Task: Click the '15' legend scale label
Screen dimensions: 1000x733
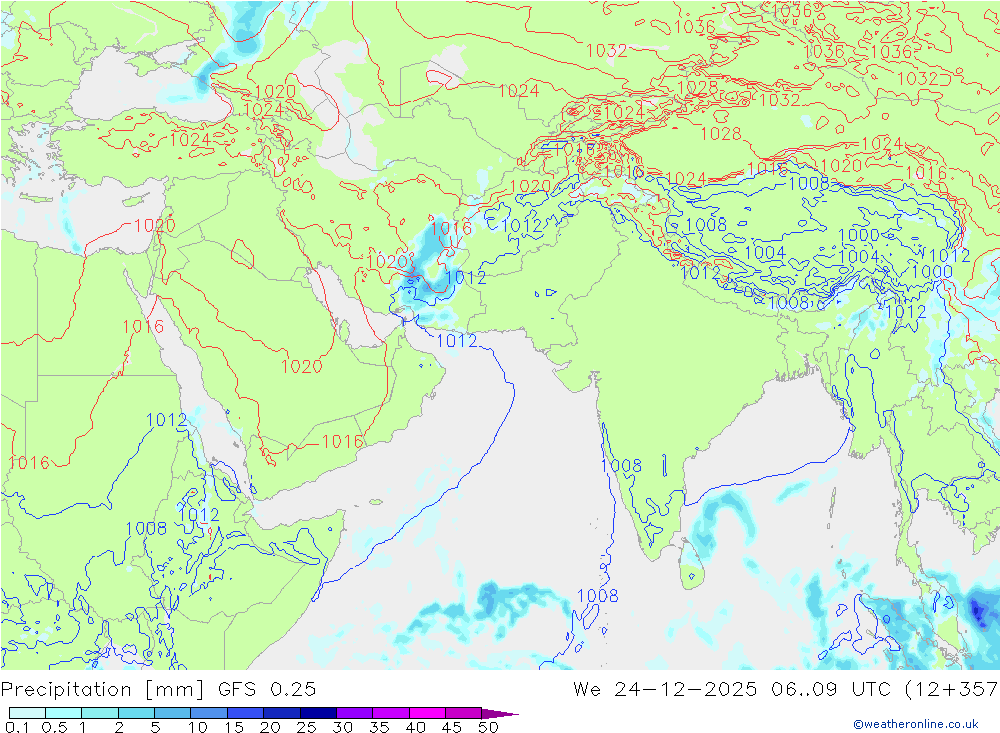Action: coord(234,727)
